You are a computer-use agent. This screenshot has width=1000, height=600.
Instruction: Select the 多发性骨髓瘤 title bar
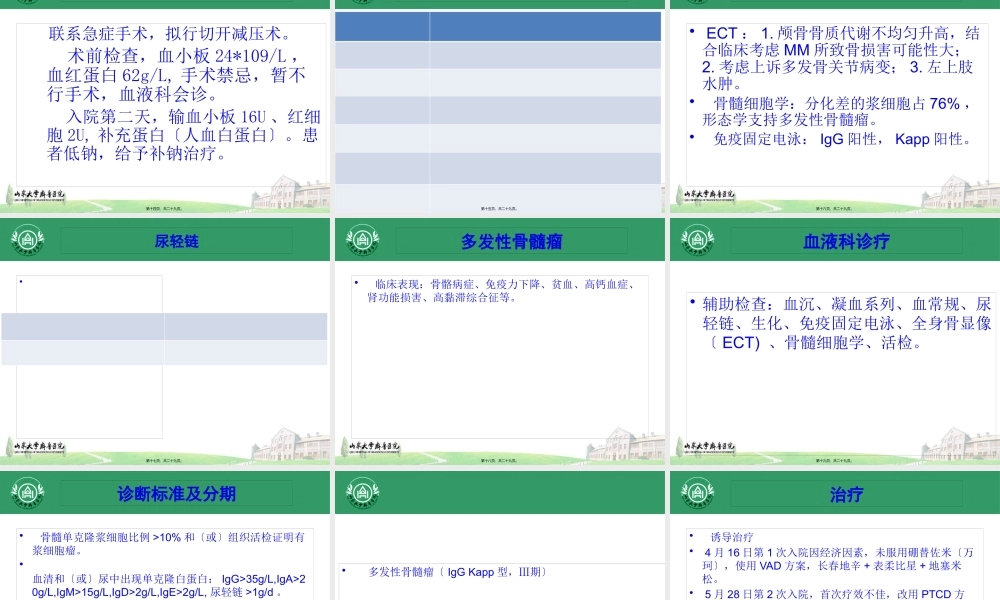point(511,240)
